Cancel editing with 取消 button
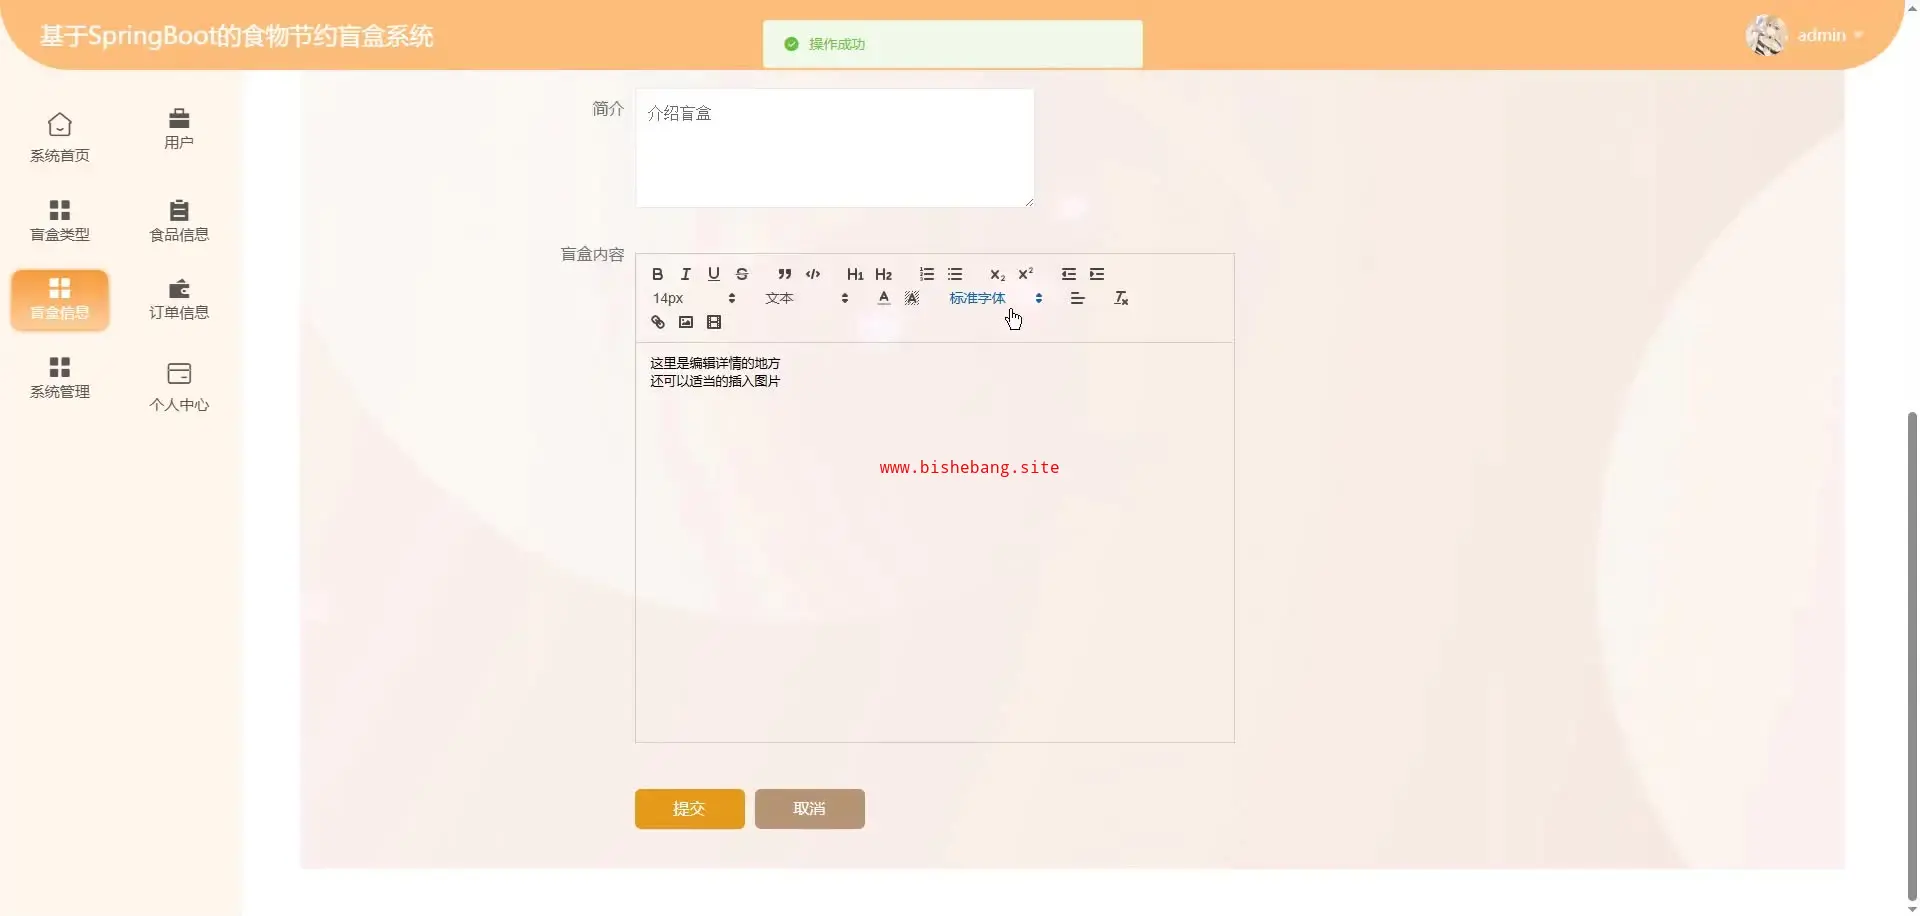This screenshot has width=1920, height=916. tap(810, 809)
